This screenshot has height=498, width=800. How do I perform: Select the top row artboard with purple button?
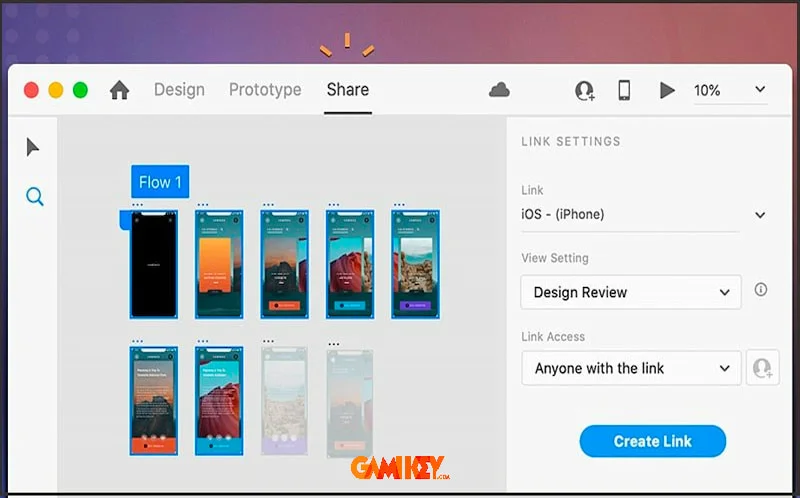415,264
